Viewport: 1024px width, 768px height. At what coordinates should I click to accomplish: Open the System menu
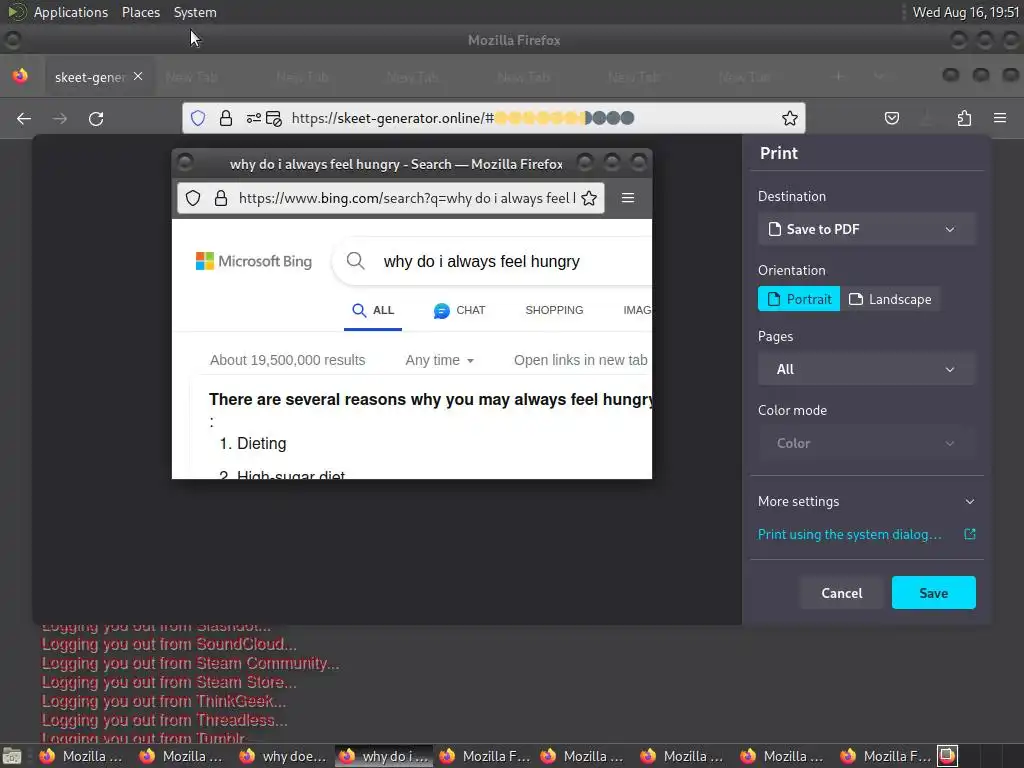[195, 12]
